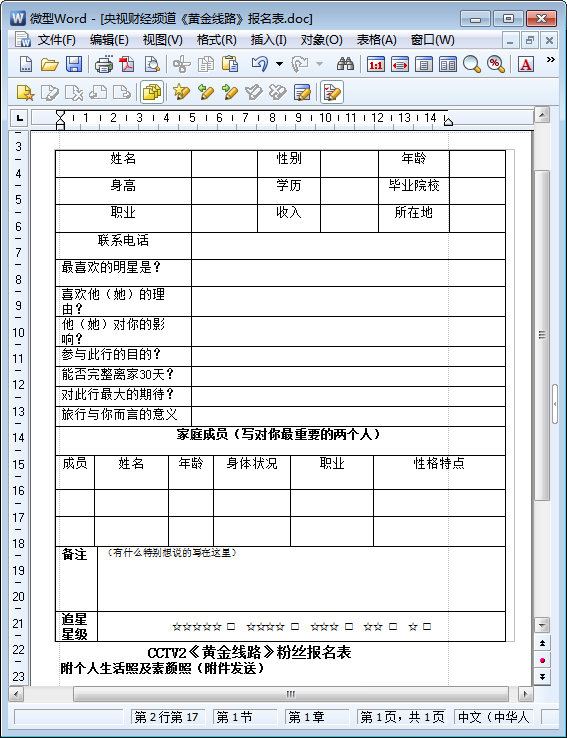Click vertical scrollbar up arrow
Screen dimensions: 567x738
(x=542, y=115)
